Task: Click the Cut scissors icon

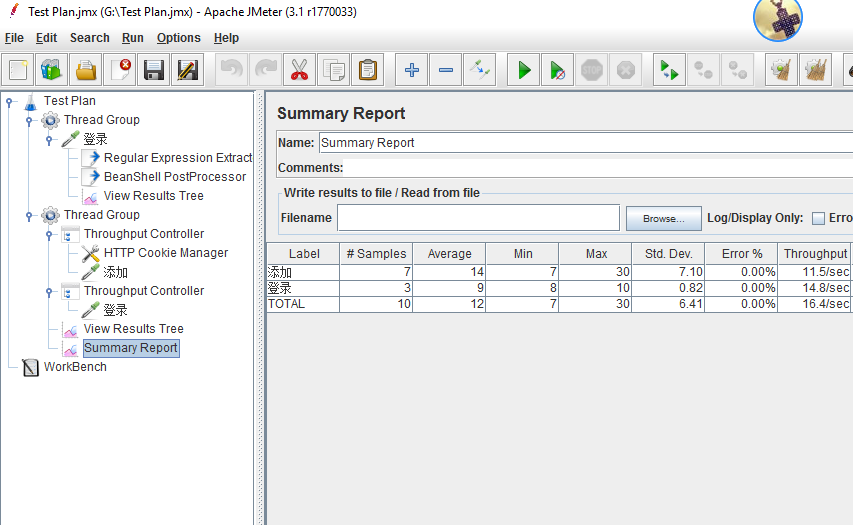Action: coord(299,70)
